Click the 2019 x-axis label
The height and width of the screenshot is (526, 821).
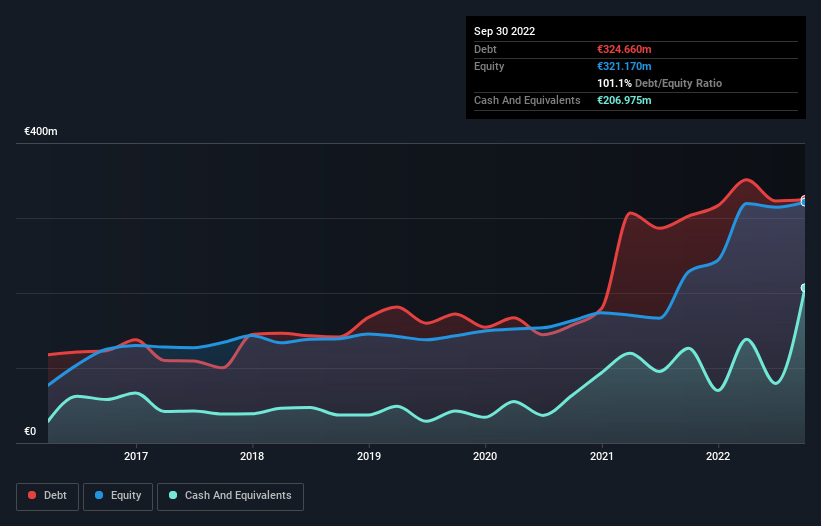369,456
